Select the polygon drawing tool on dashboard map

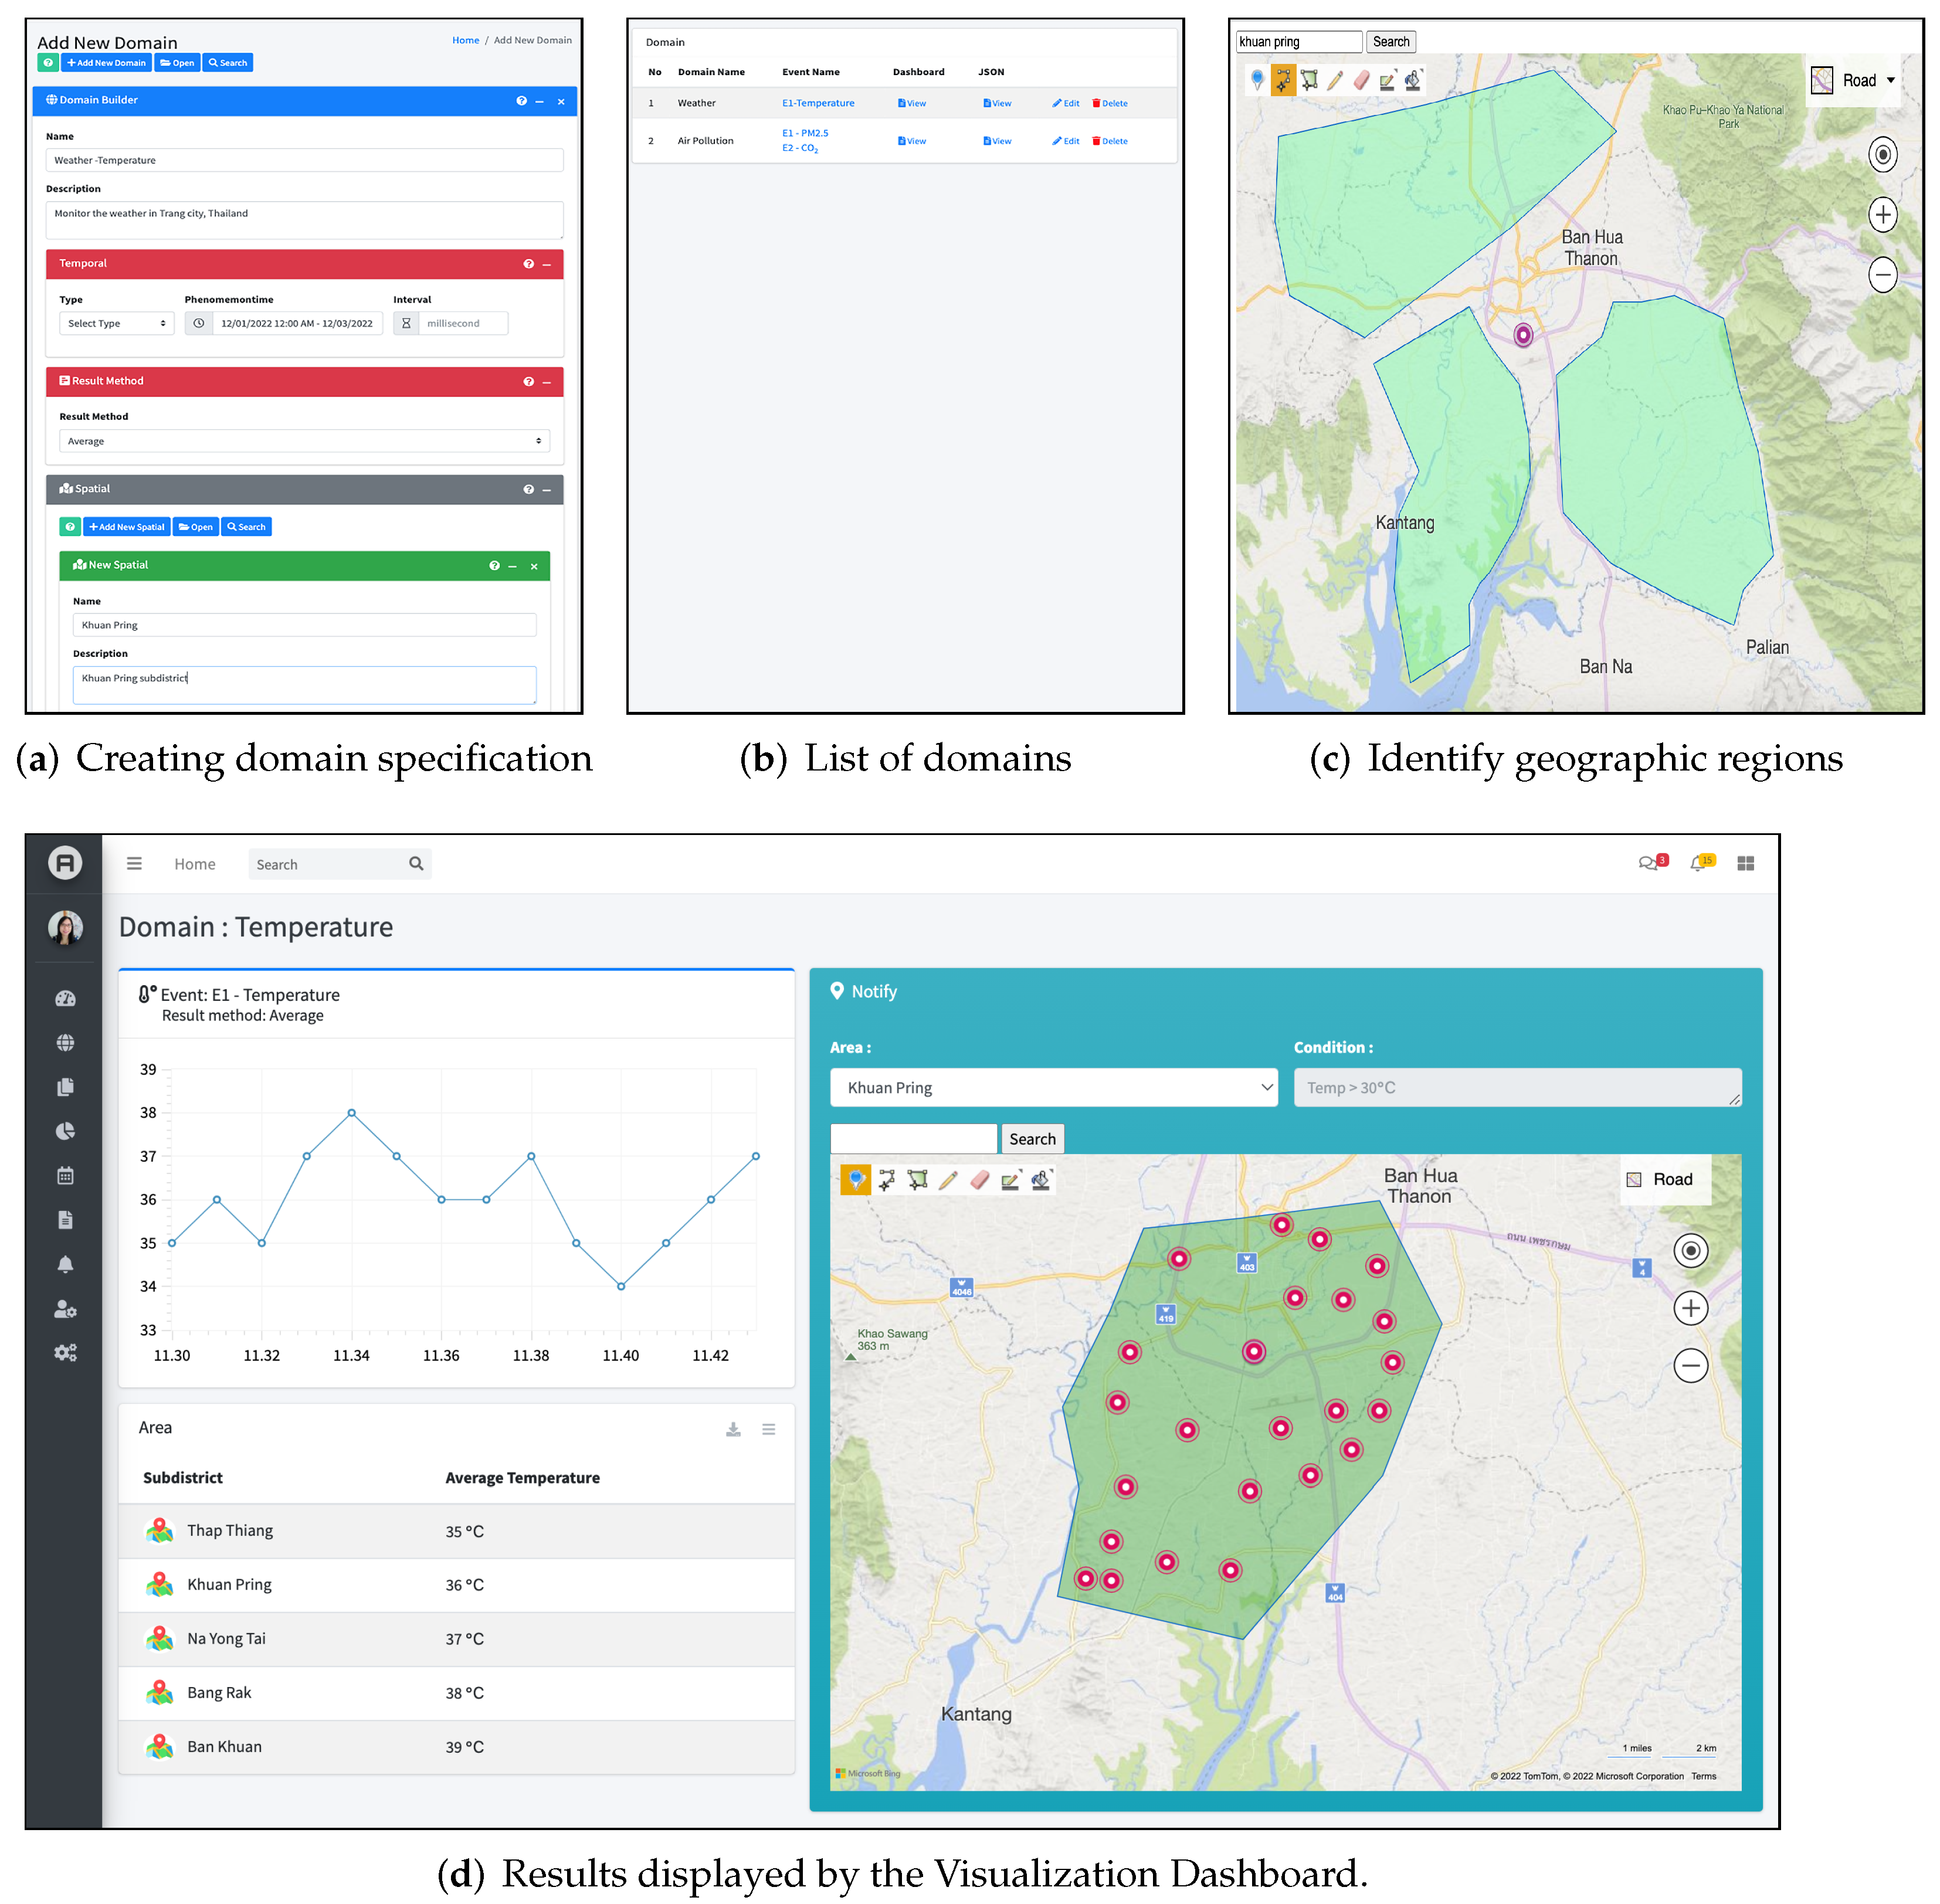[x=917, y=1180]
